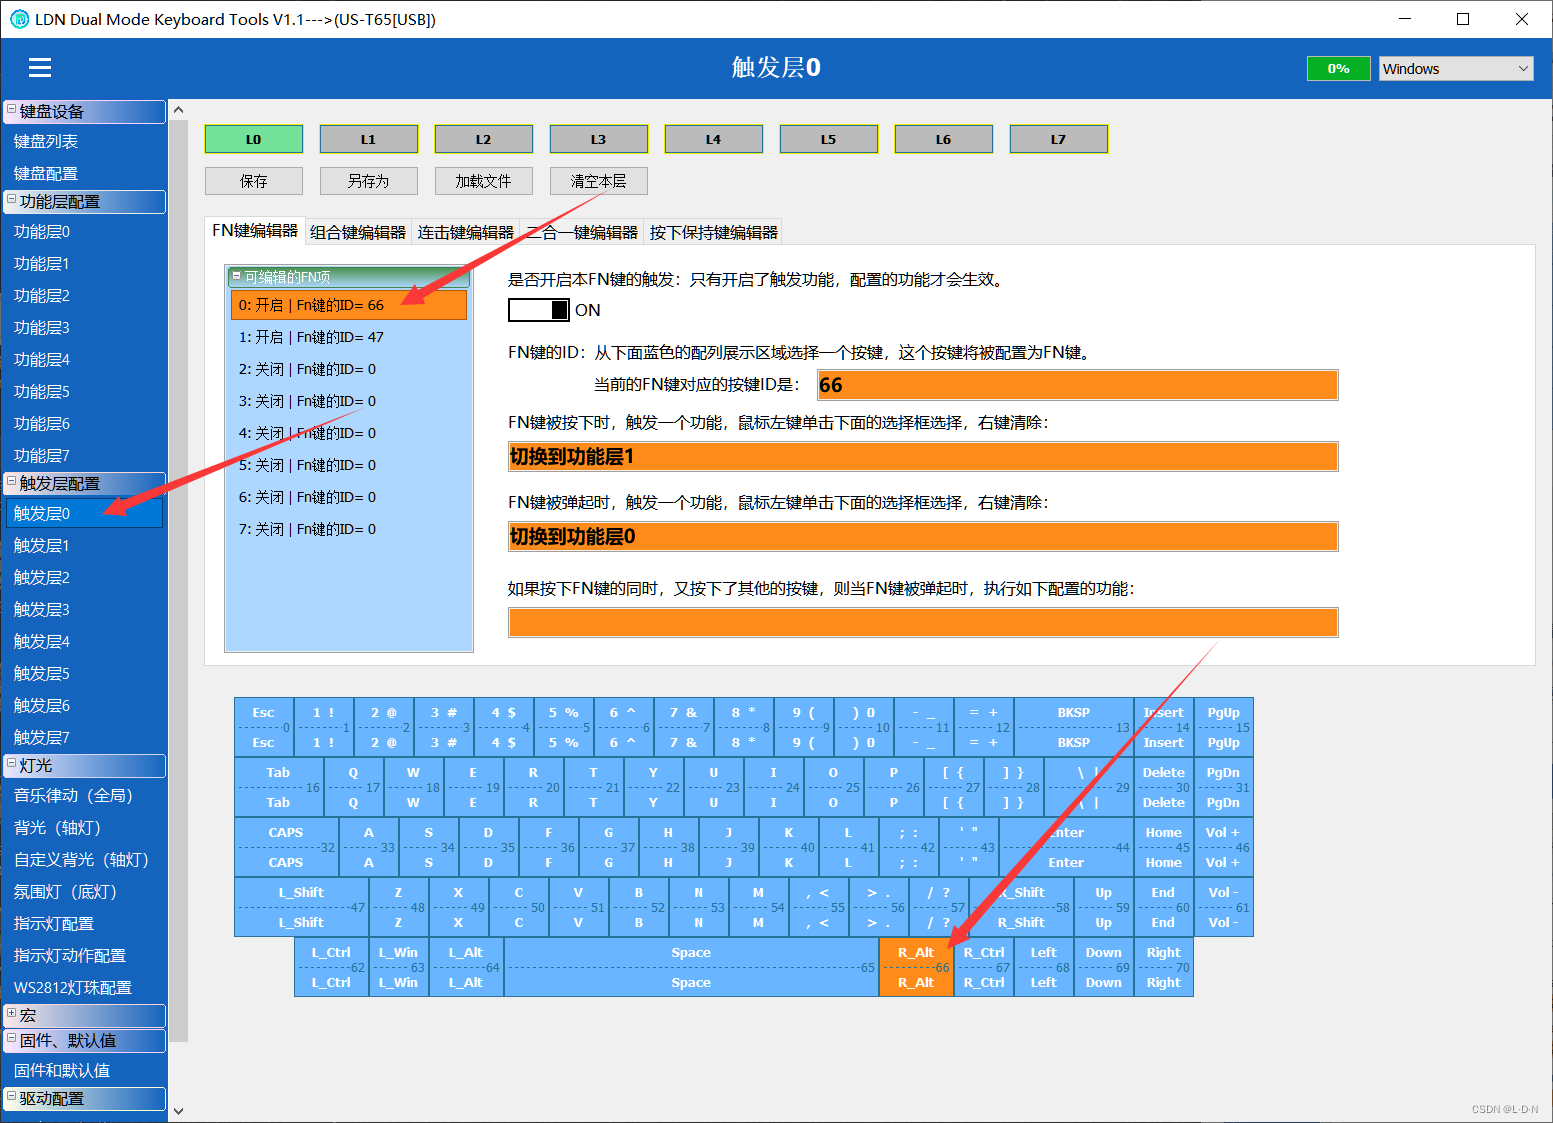Switch to the 连击键编辑器 tab
1553x1123 pixels.
coord(465,232)
